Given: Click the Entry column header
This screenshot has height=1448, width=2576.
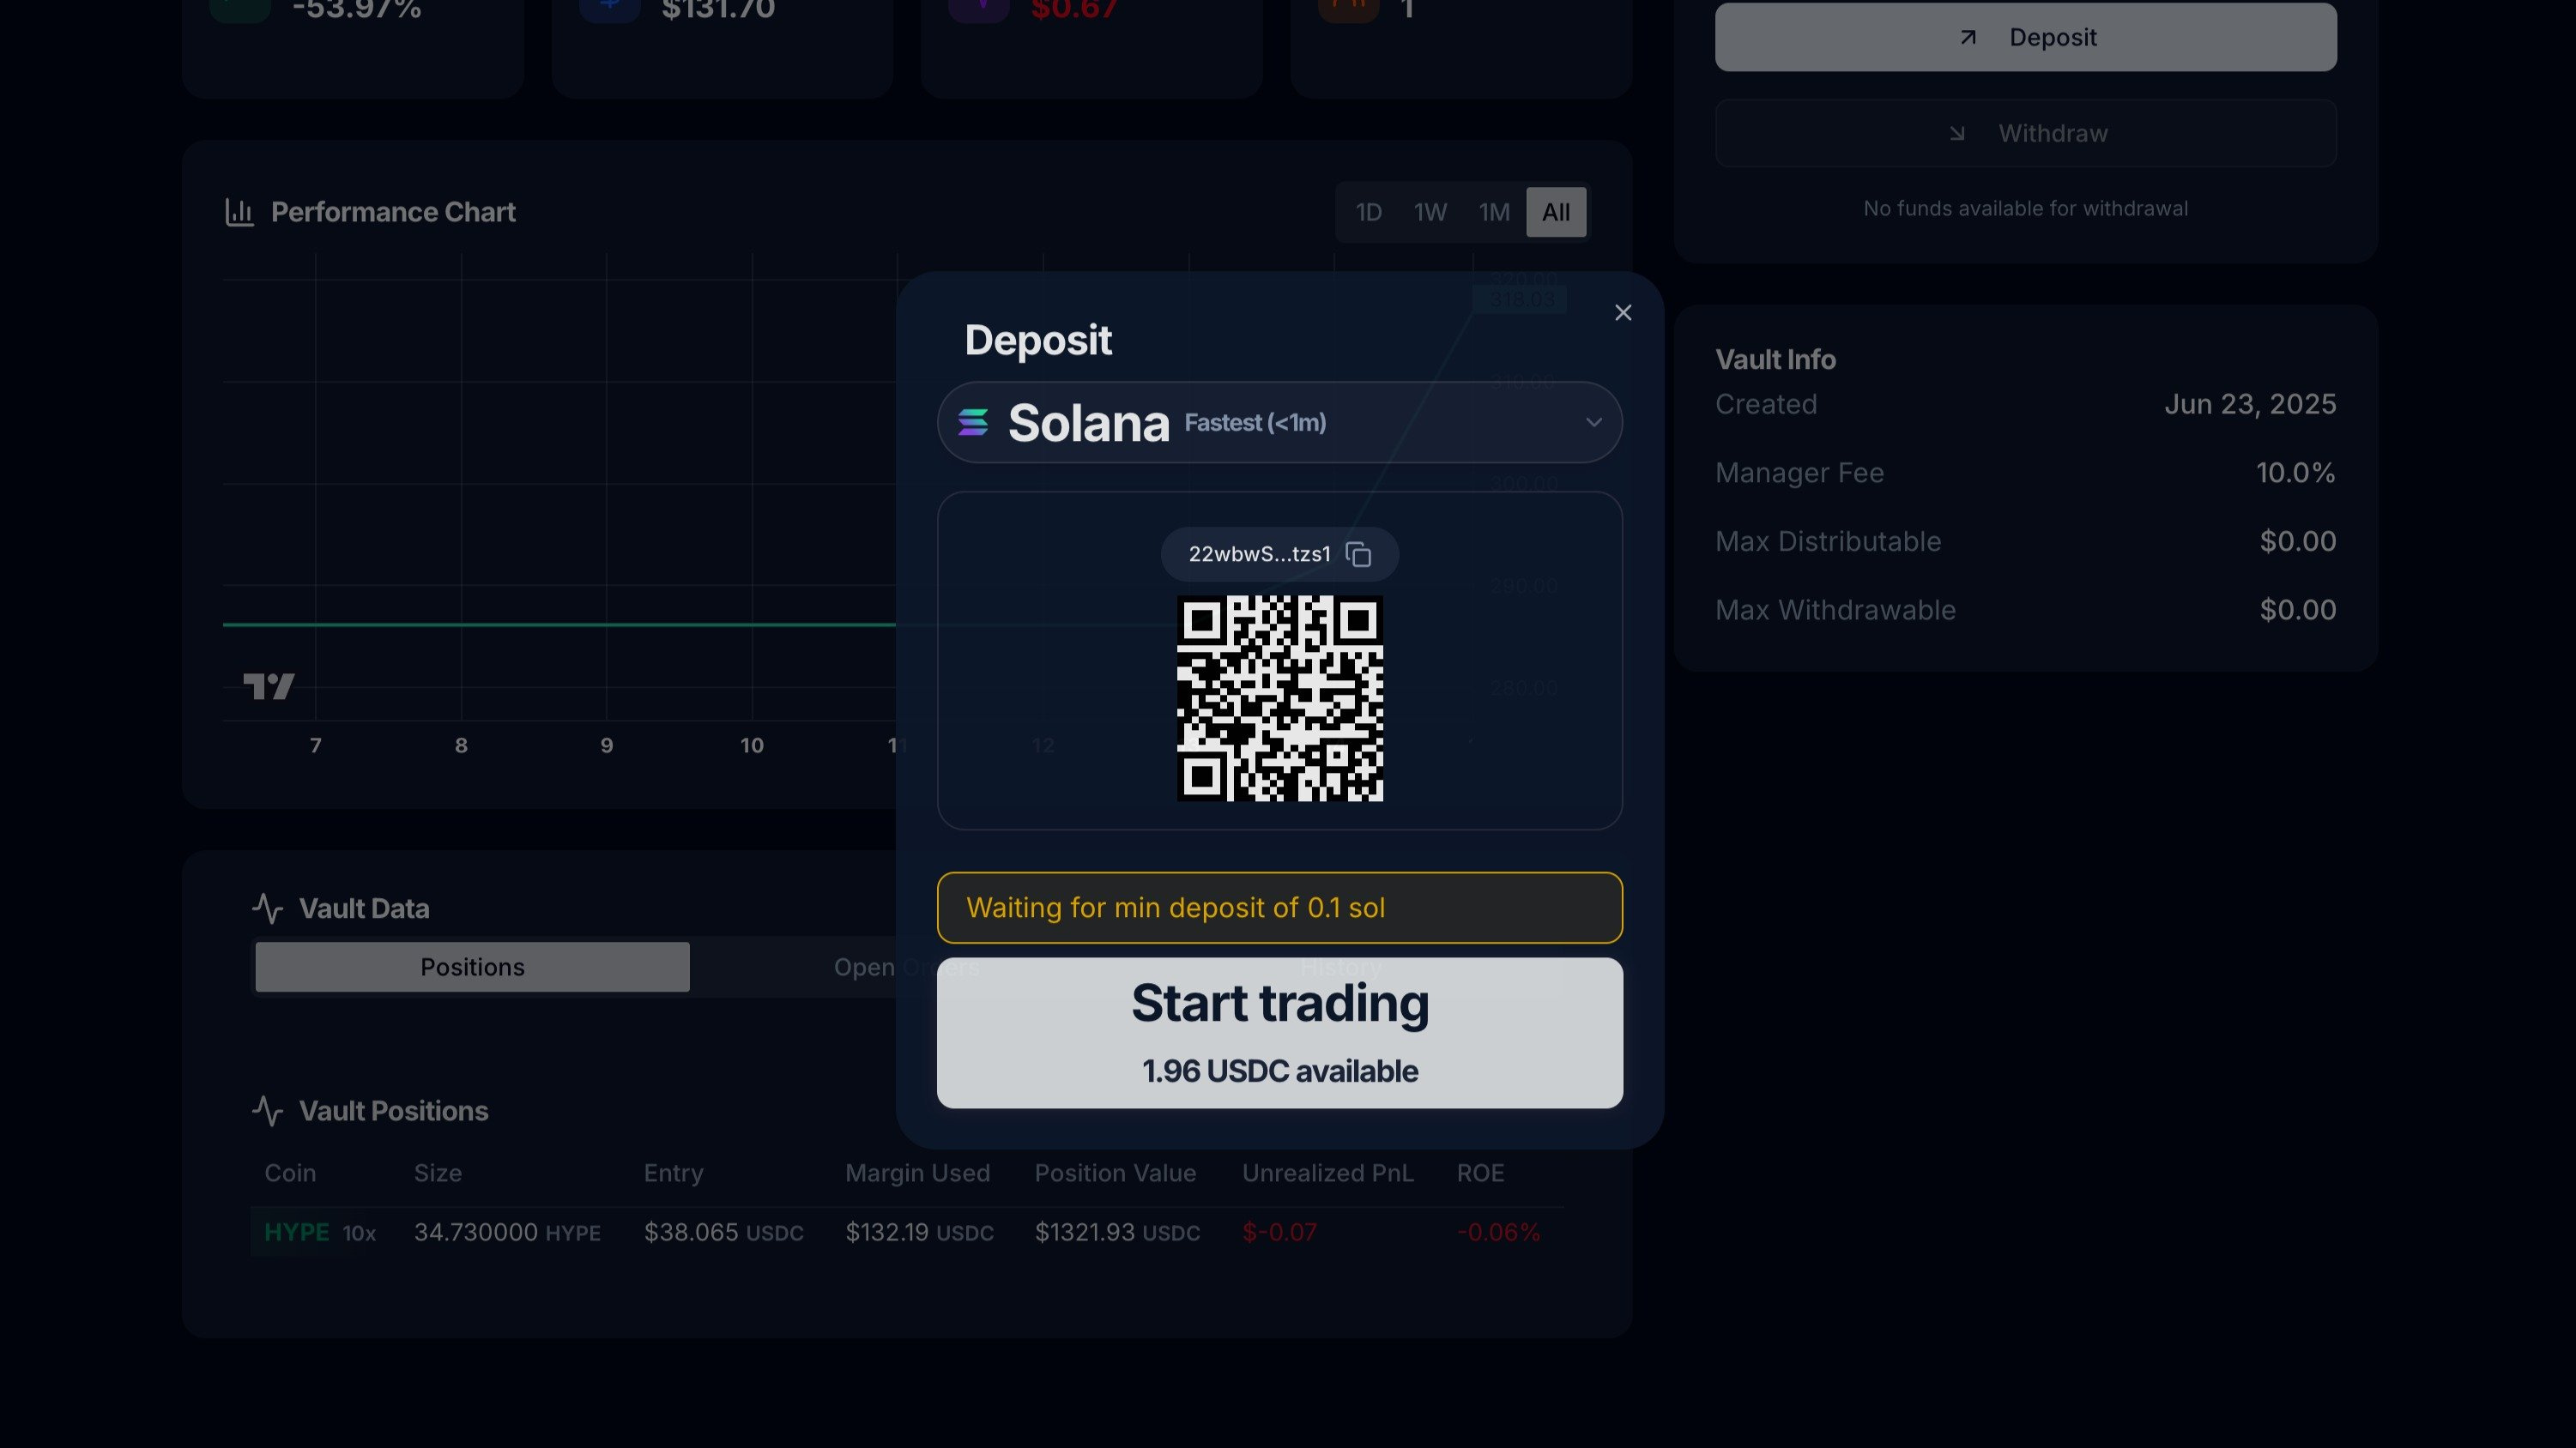Looking at the screenshot, I should 673,1173.
